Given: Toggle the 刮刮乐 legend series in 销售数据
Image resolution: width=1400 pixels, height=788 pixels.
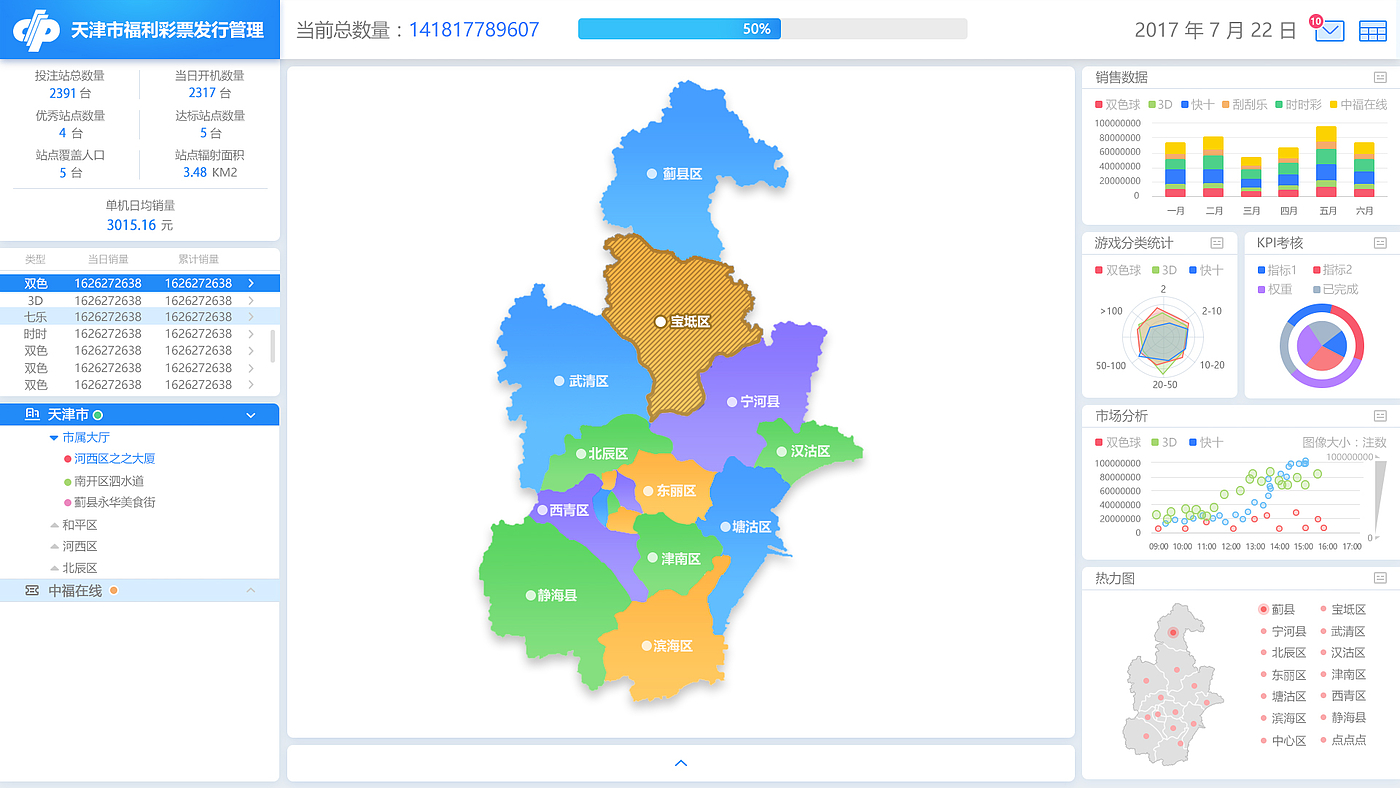Looking at the screenshot, I should coord(1244,104).
